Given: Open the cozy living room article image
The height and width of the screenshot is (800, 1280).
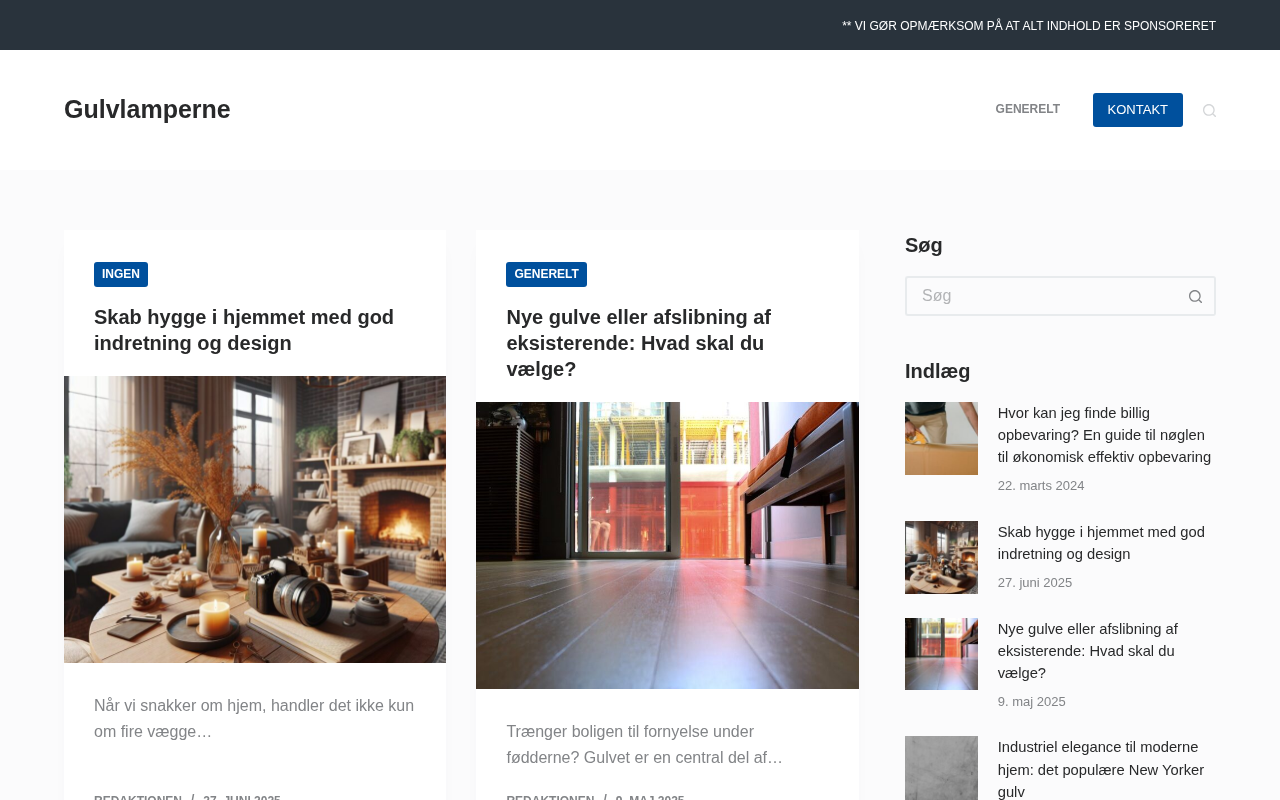Looking at the screenshot, I should [255, 519].
